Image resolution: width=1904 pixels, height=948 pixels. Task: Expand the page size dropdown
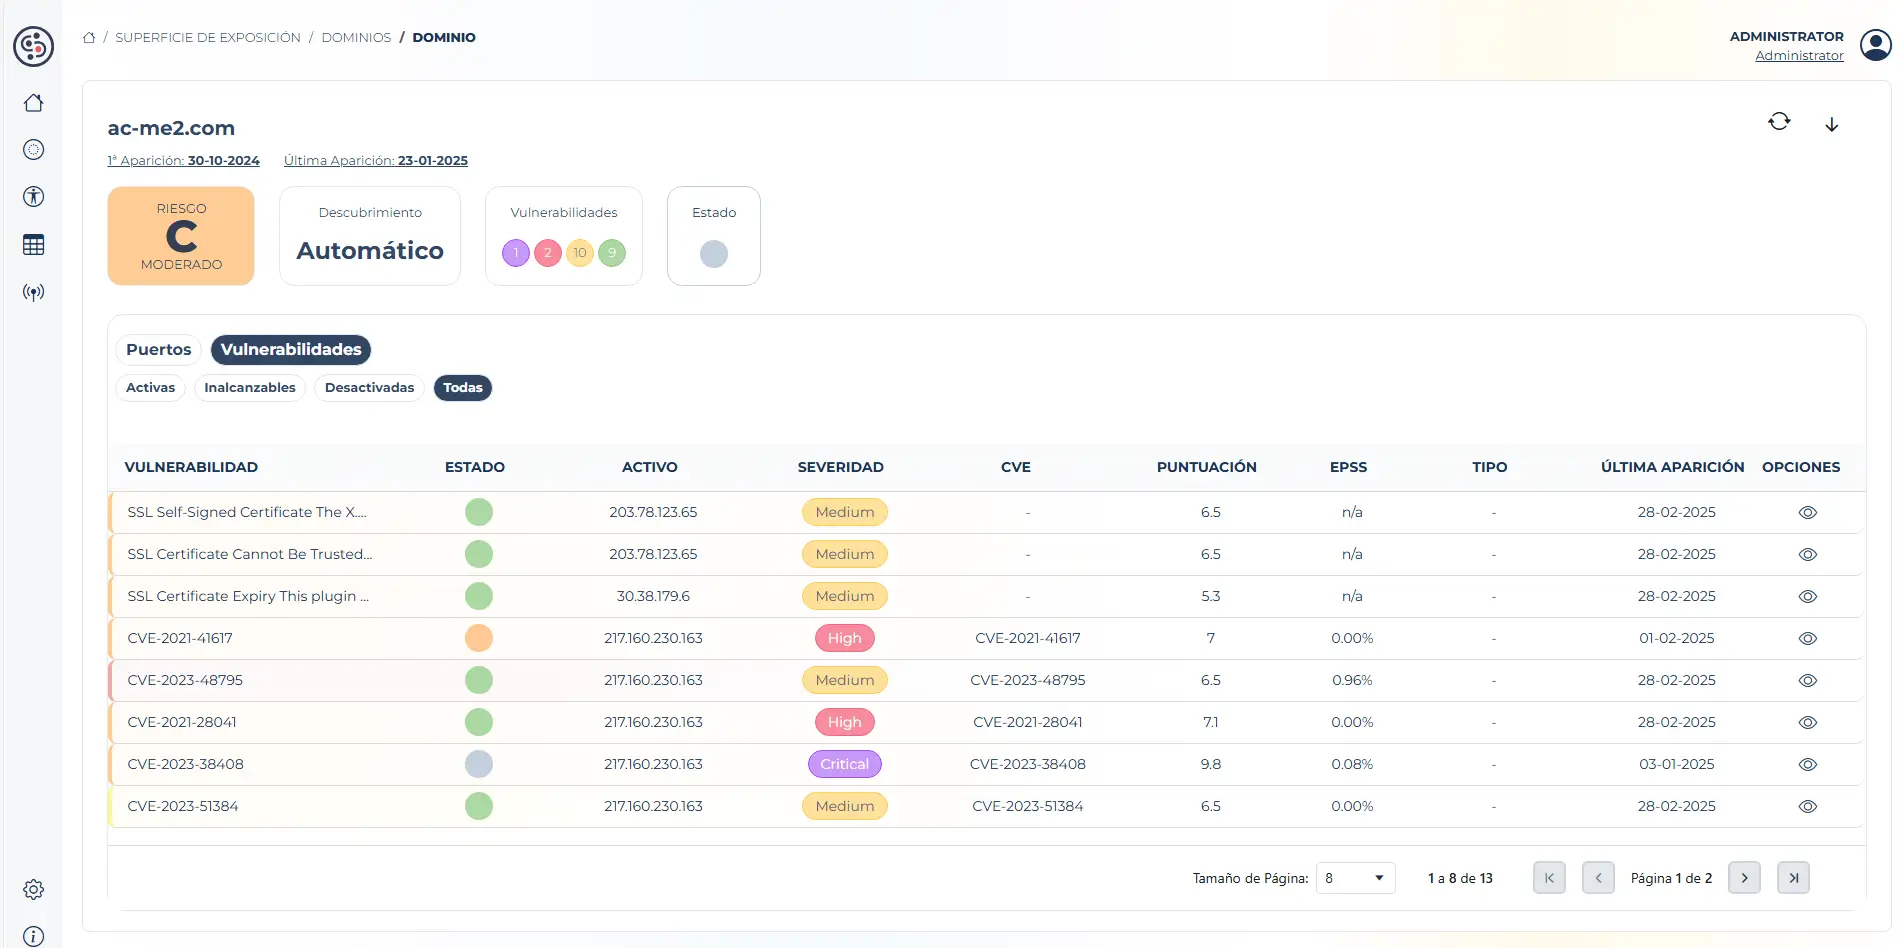[x=1355, y=878]
